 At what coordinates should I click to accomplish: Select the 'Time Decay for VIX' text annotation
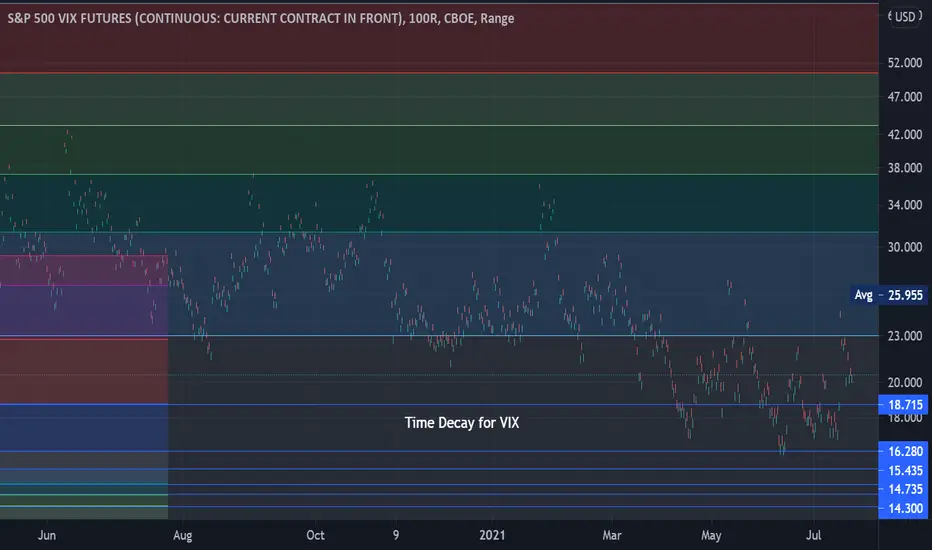(462, 423)
